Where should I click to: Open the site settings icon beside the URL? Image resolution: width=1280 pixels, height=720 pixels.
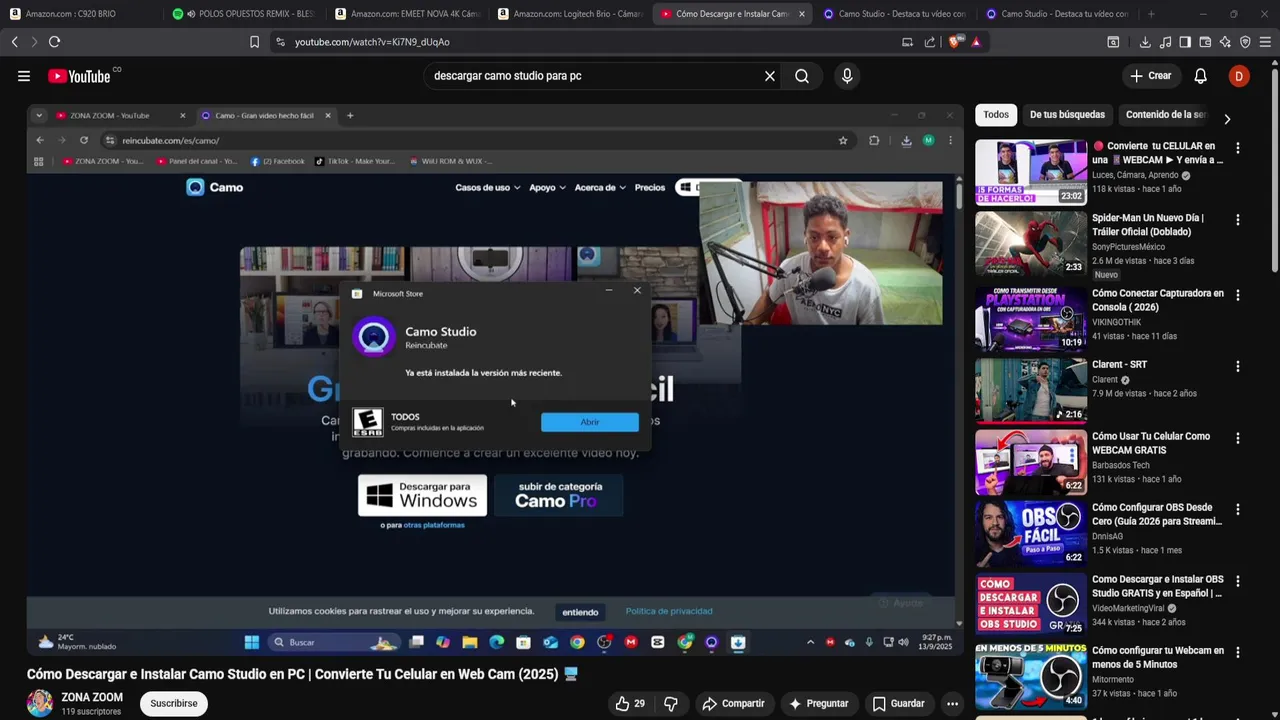[x=280, y=42]
